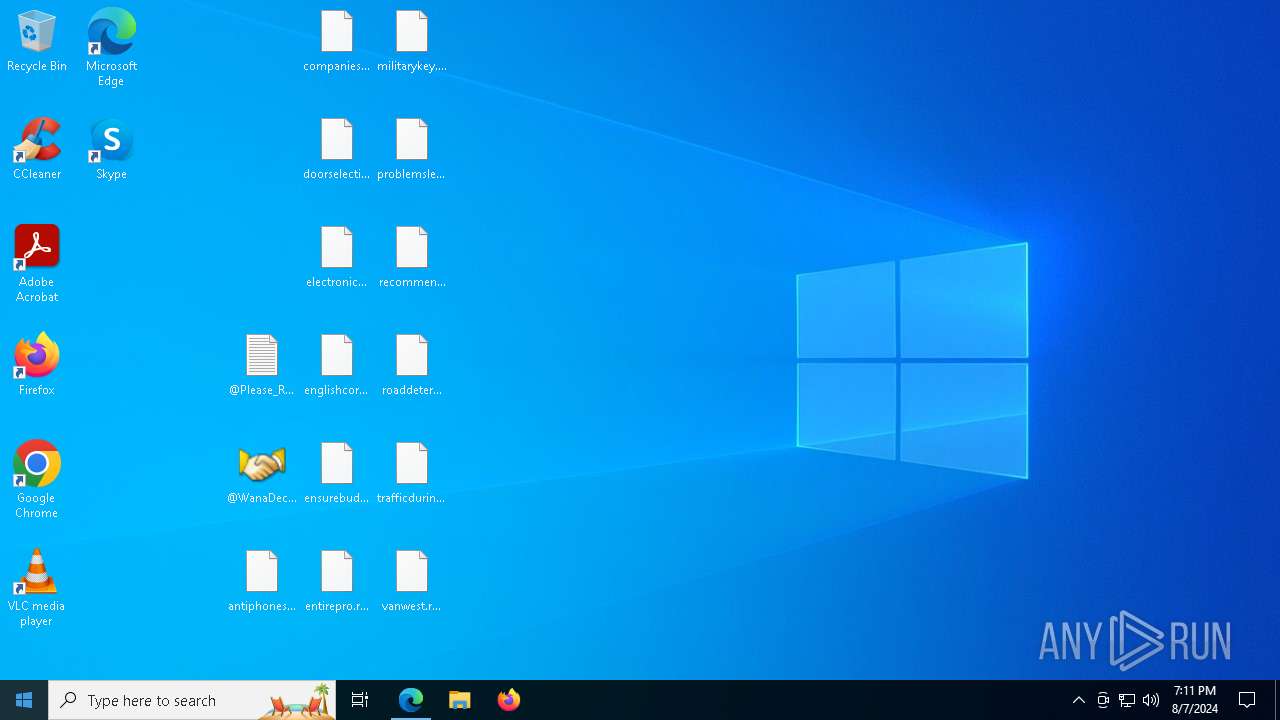The image size is (1280, 720).
Task: Select the antiphones... file icon
Action: (262, 582)
